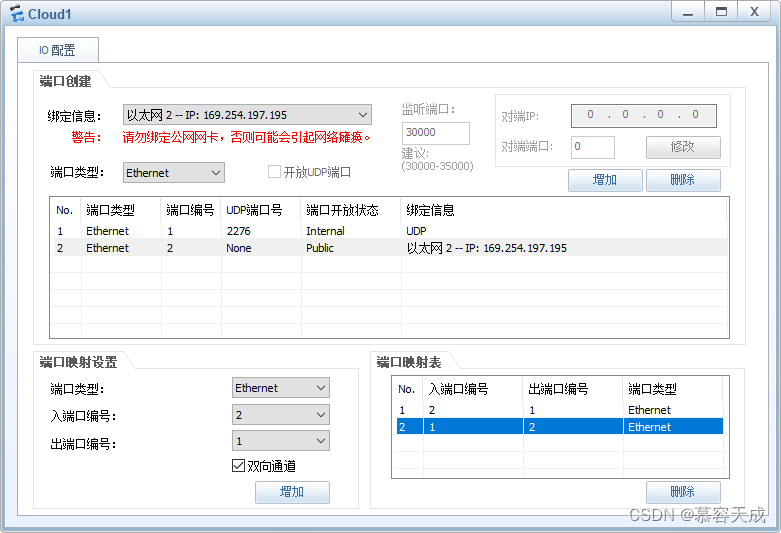Select port row 1 with UDP 2276
This screenshot has height=533, width=781.
[x=389, y=231]
